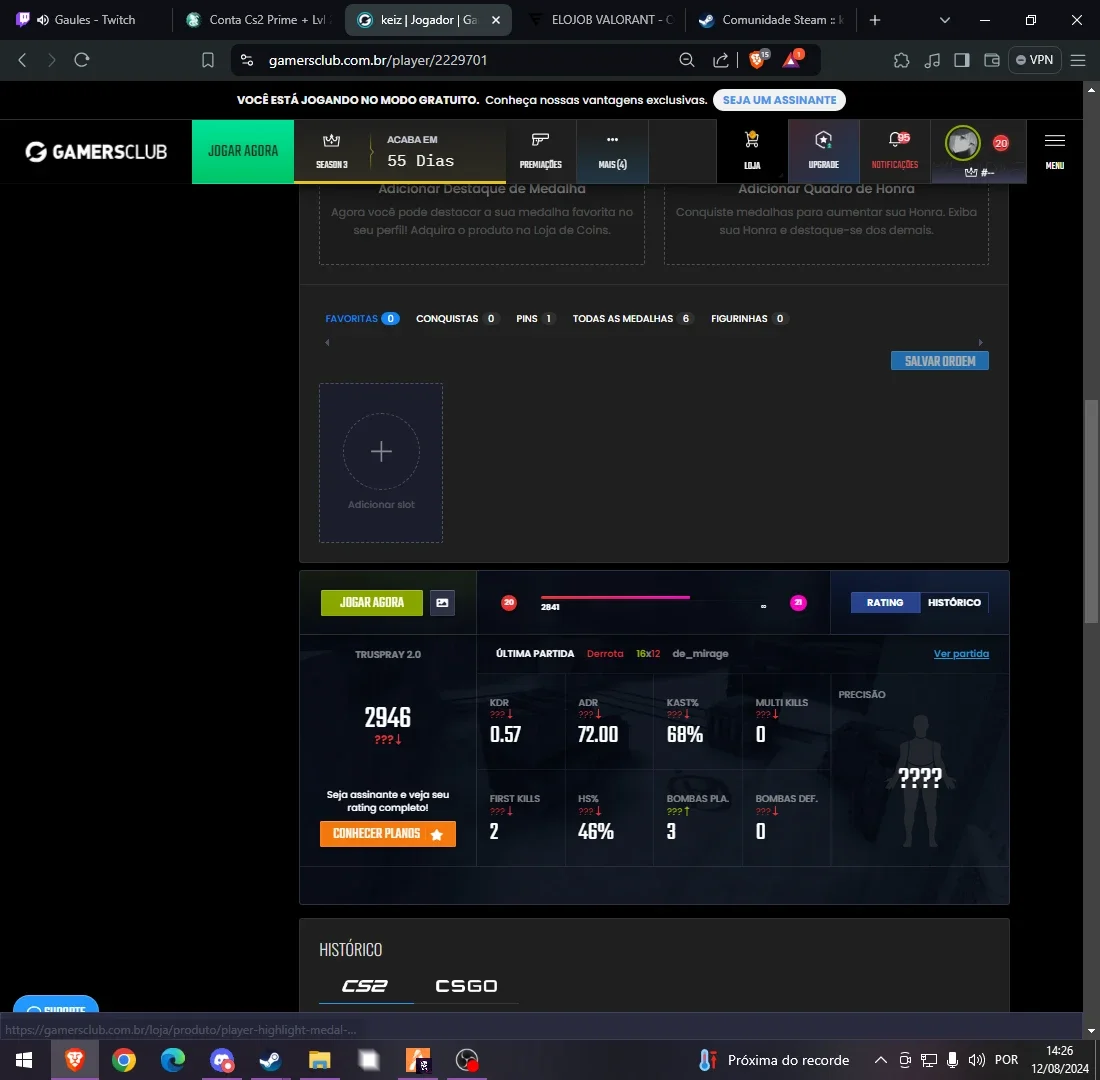Open the Brave Wallet icon

(991, 60)
